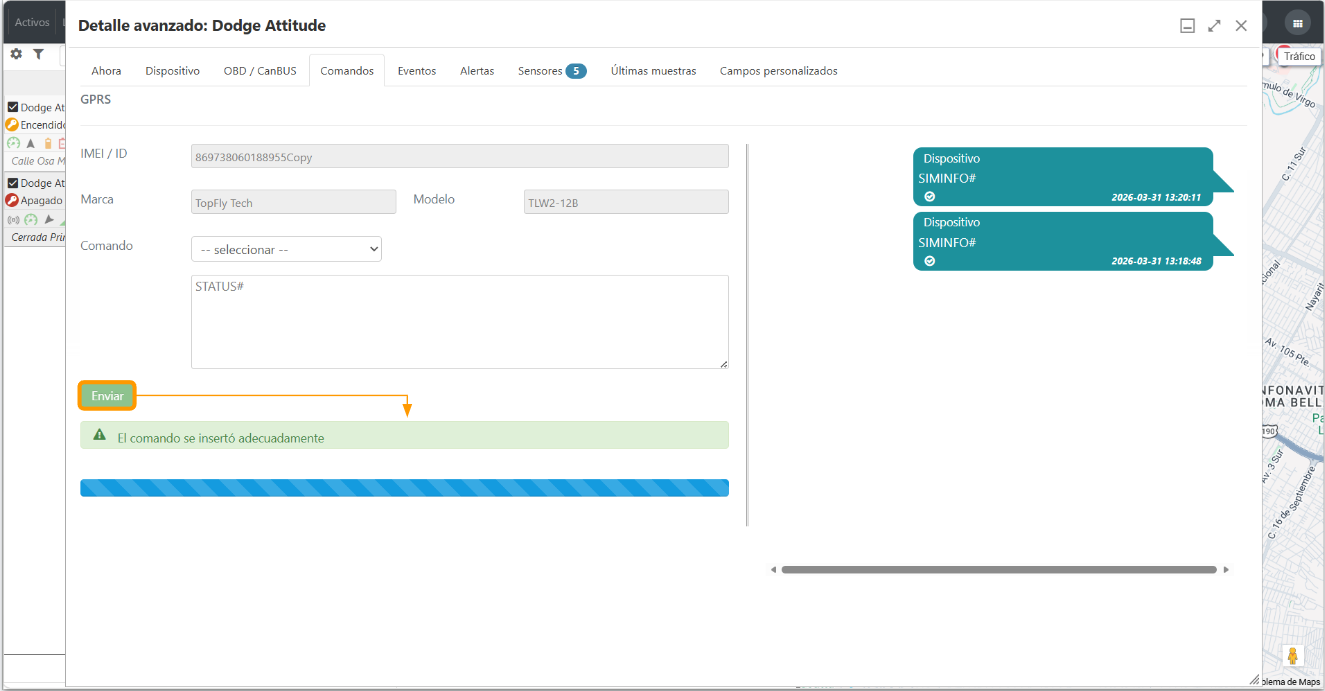The height and width of the screenshot is (691, 1325).
Task: Click the orange key icon beside Encendido
Action: click(12, 125)
